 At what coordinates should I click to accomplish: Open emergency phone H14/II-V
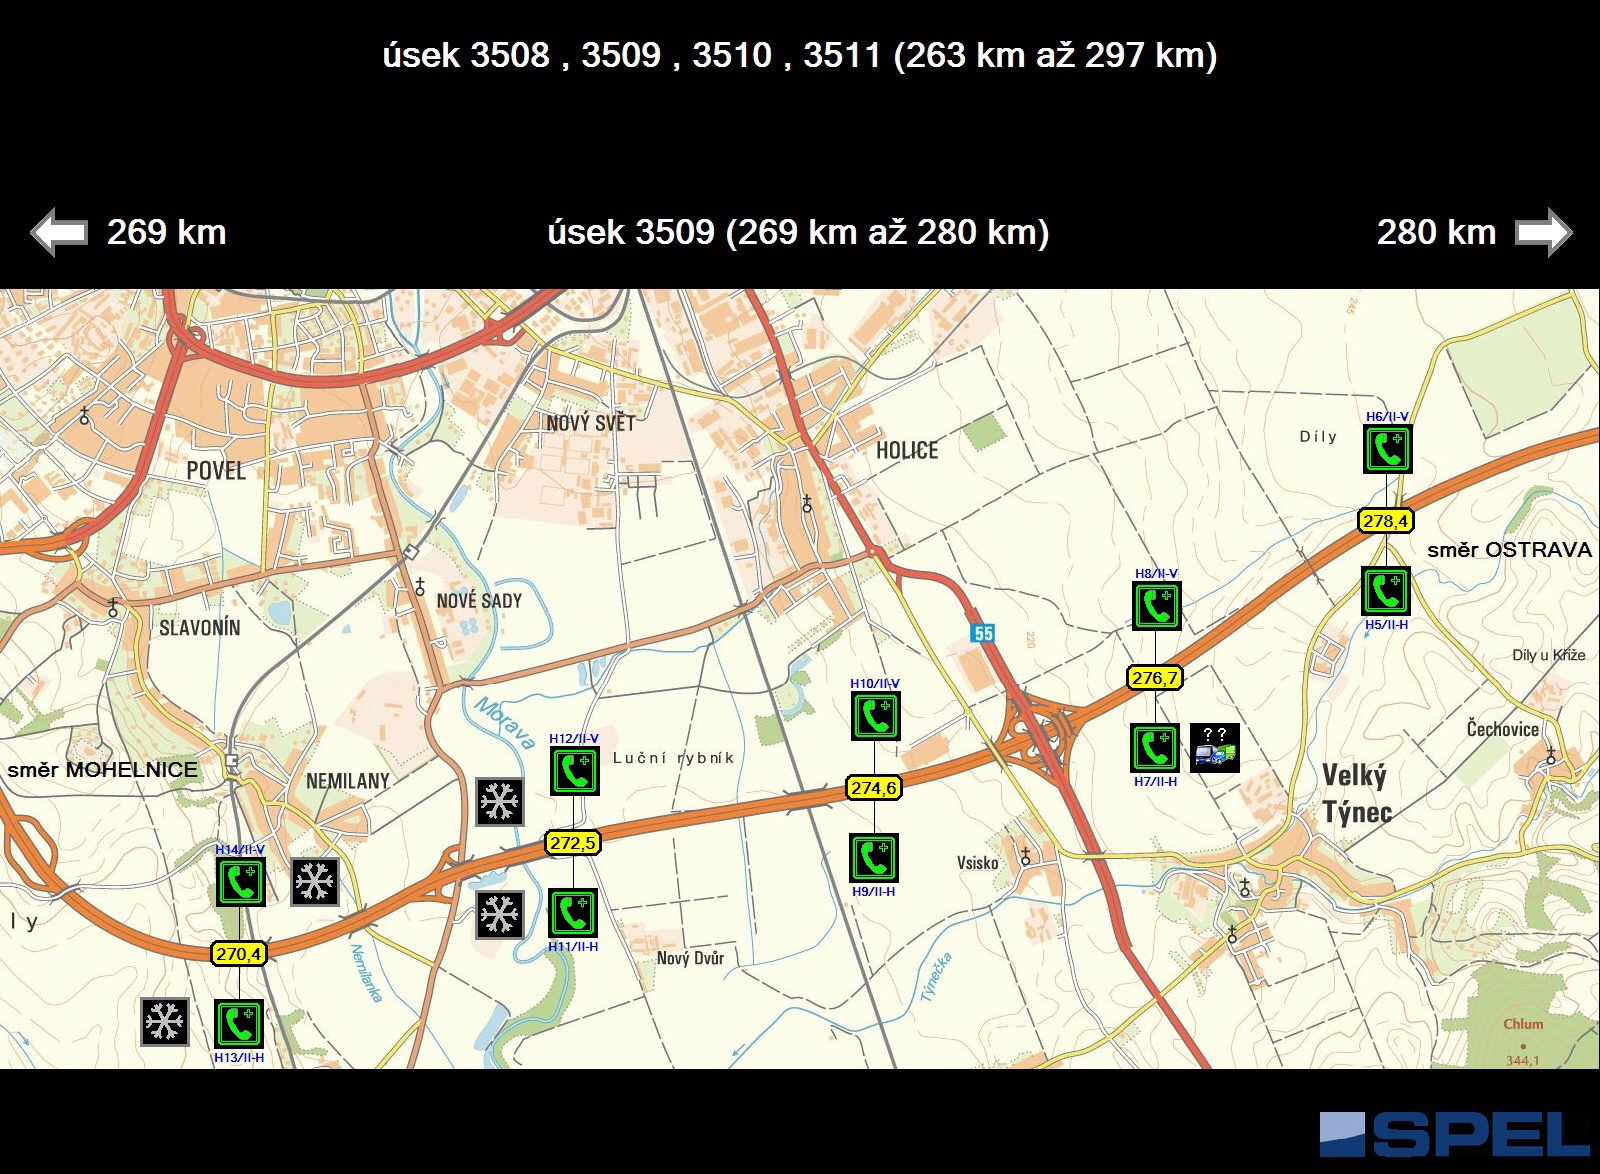[x=241, y=882]
